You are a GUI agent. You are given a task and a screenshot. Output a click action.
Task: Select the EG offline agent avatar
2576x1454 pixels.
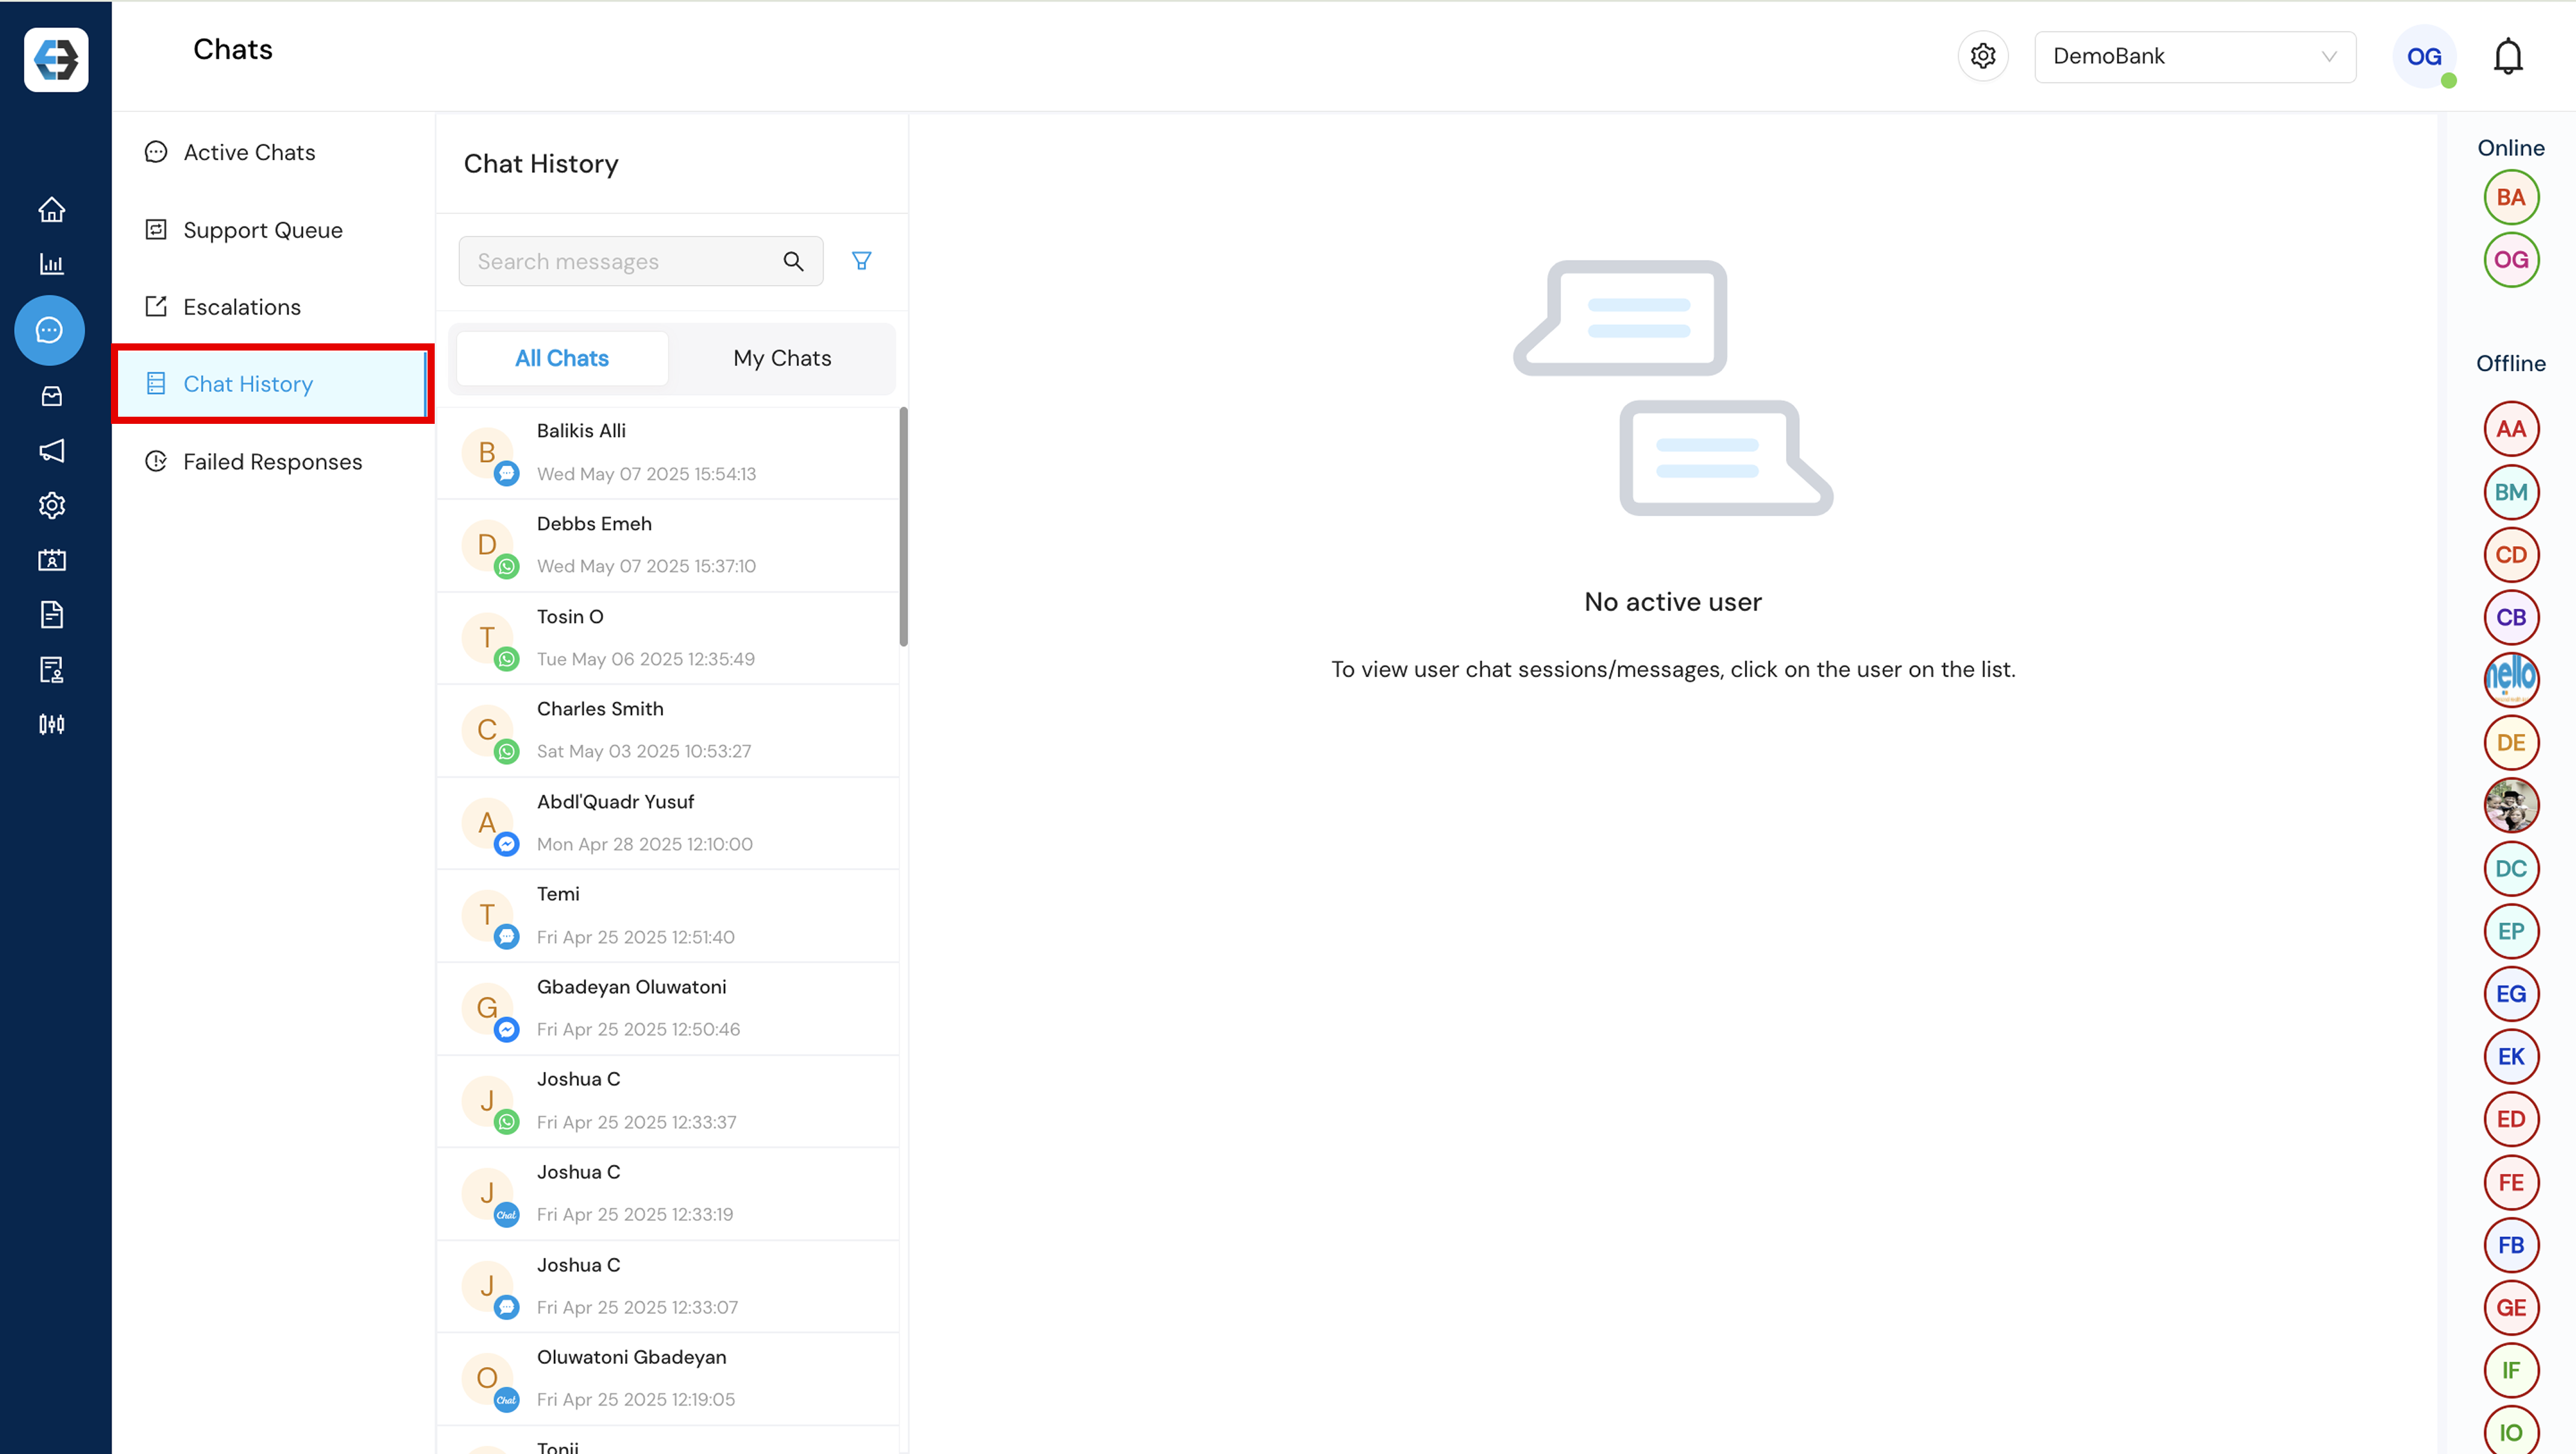pos(2511,994)
